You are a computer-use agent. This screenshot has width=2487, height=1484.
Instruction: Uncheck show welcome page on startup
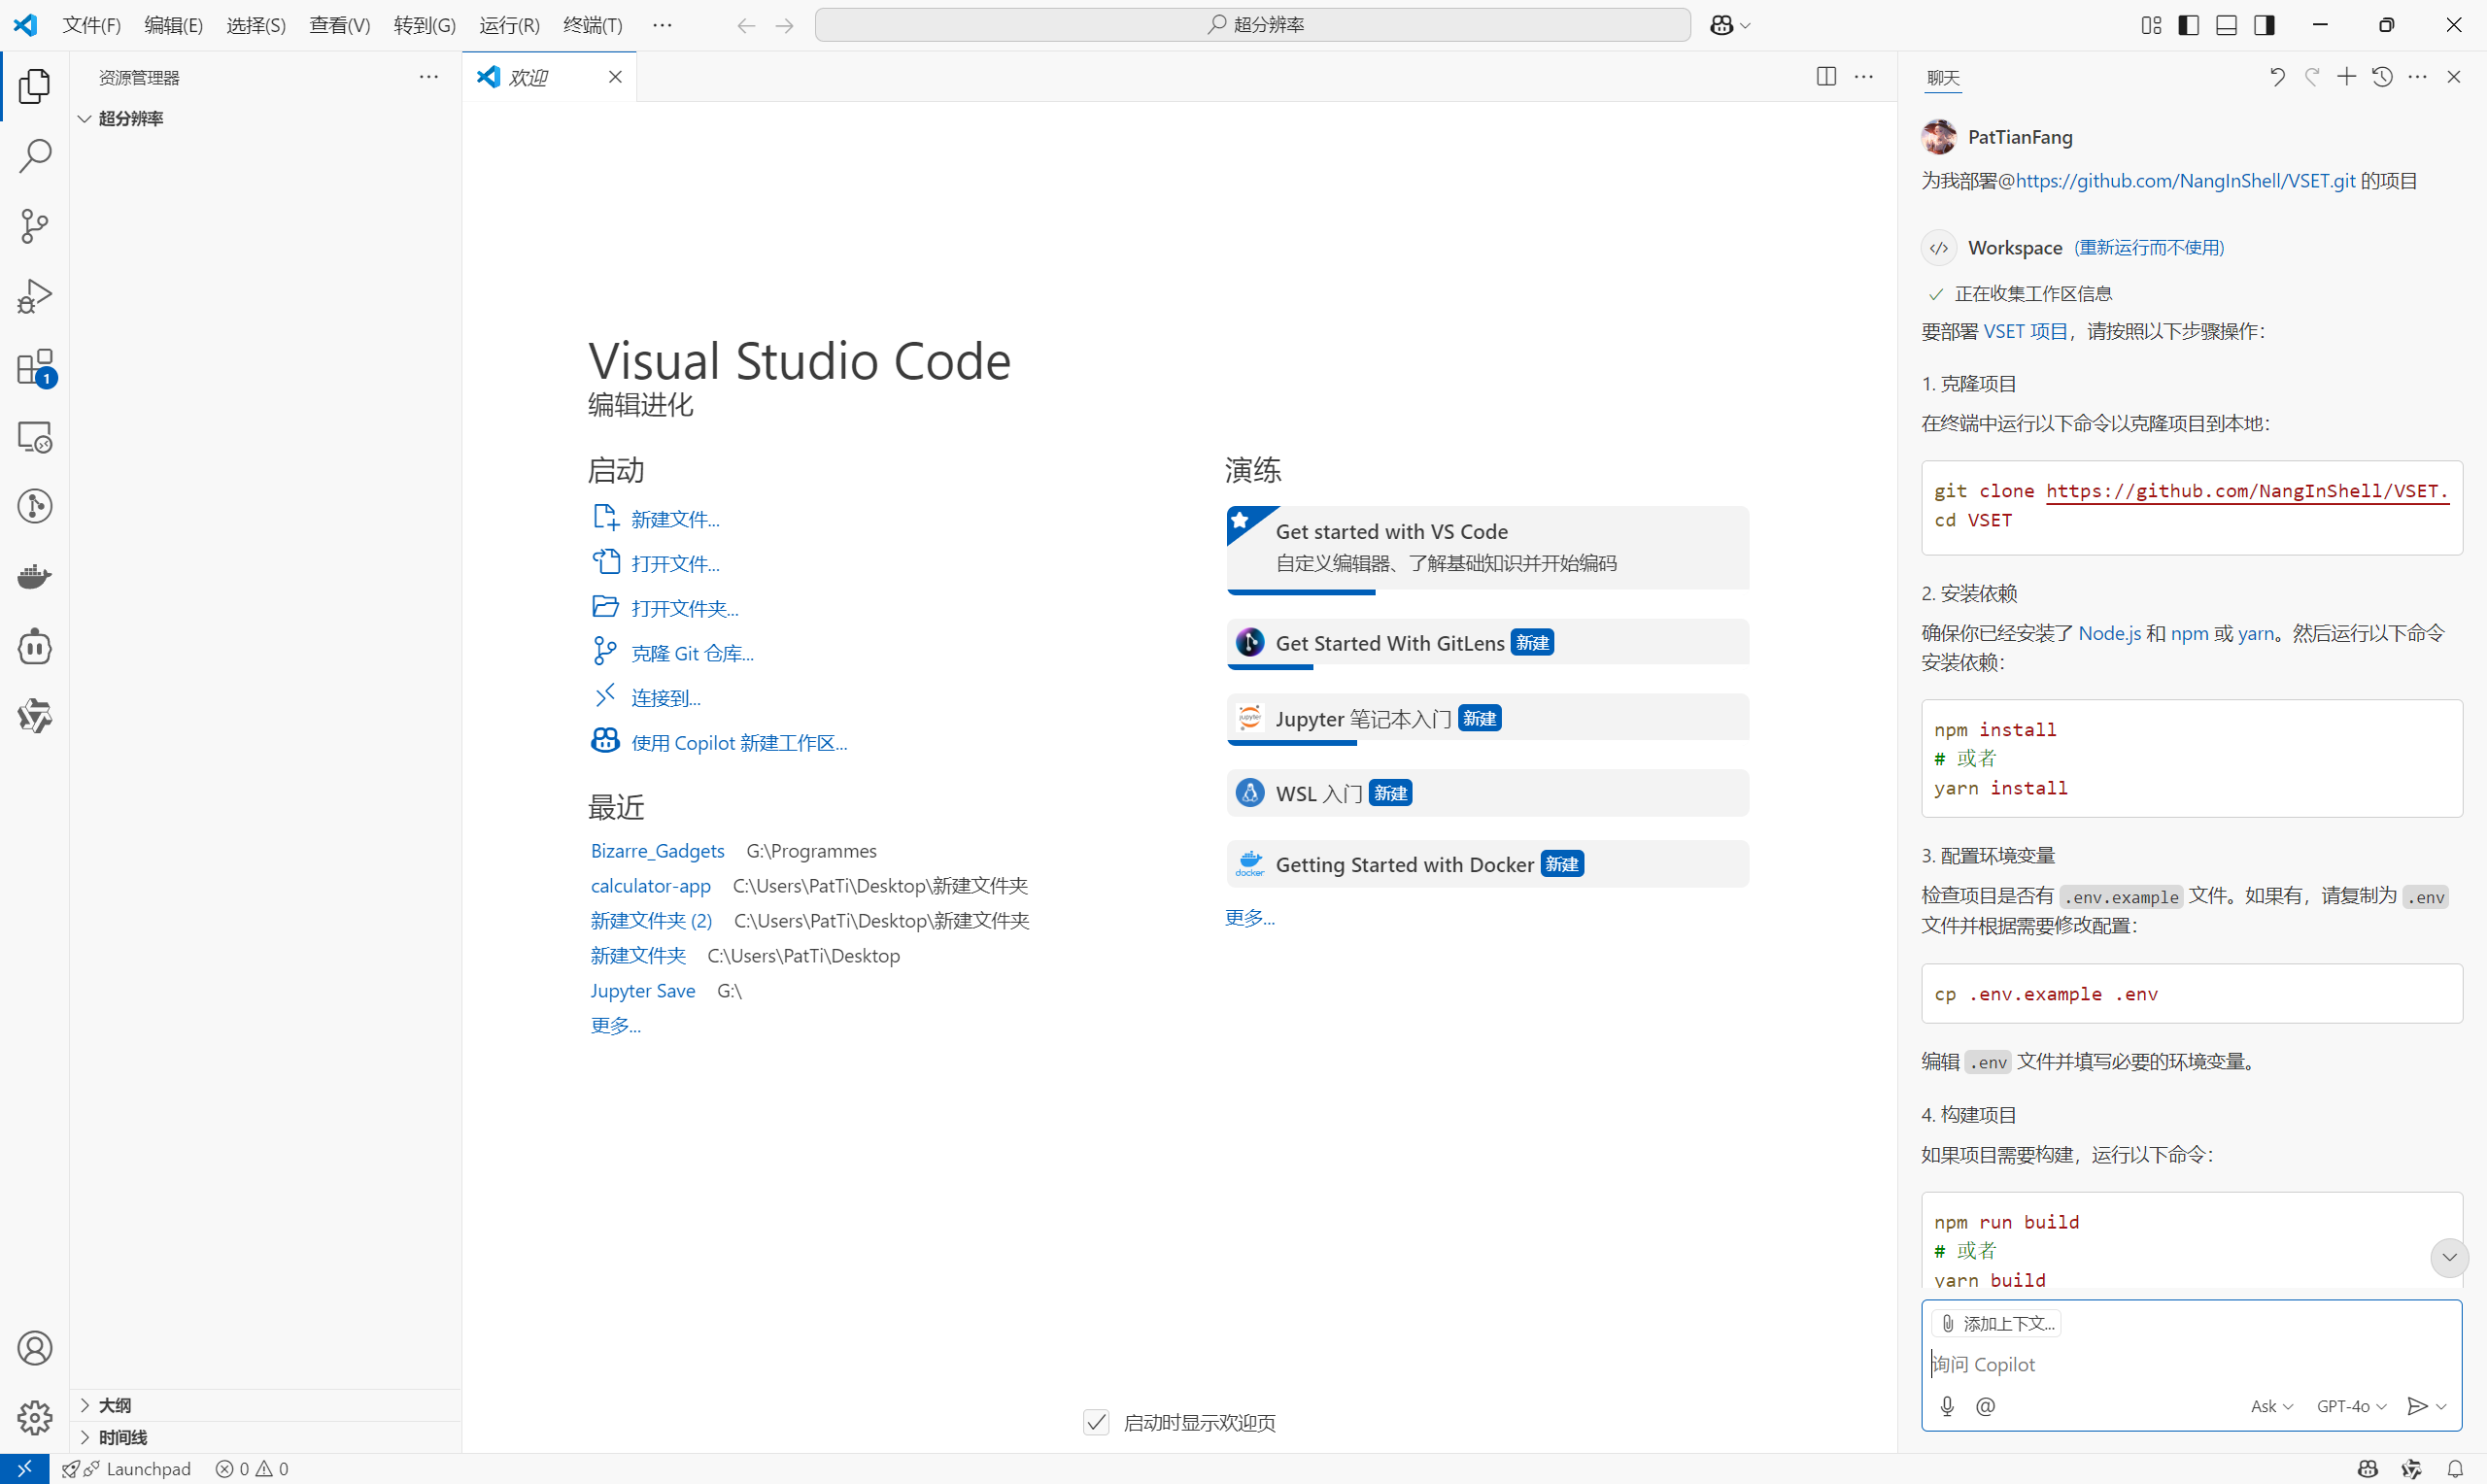click(x=1096, y=1422)
